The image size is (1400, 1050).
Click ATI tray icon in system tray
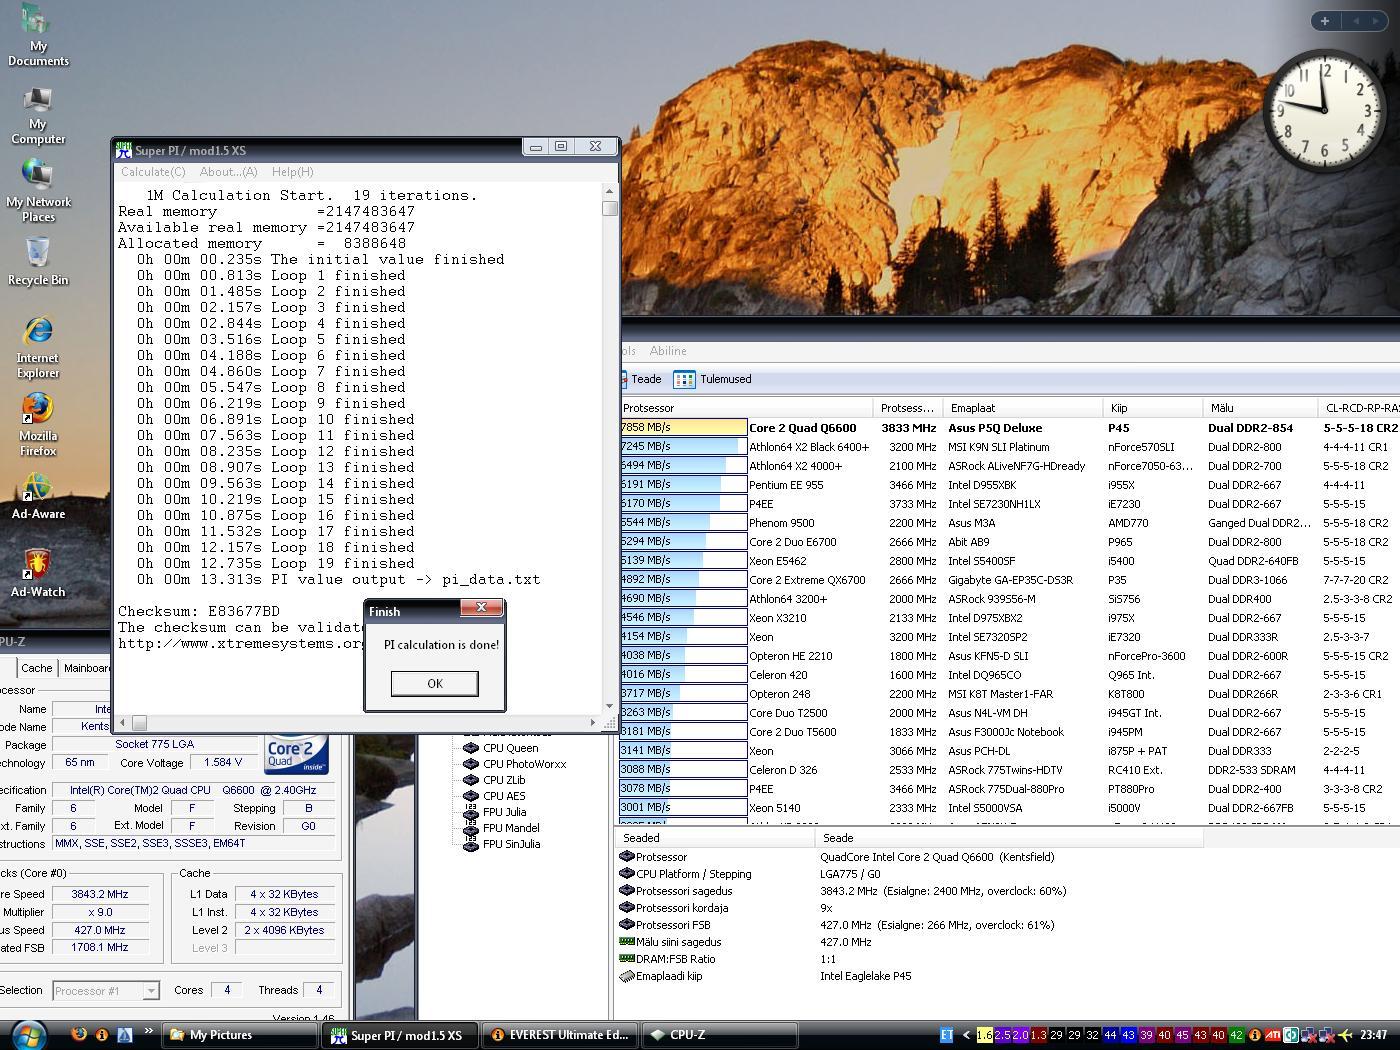point(1273,1035)
